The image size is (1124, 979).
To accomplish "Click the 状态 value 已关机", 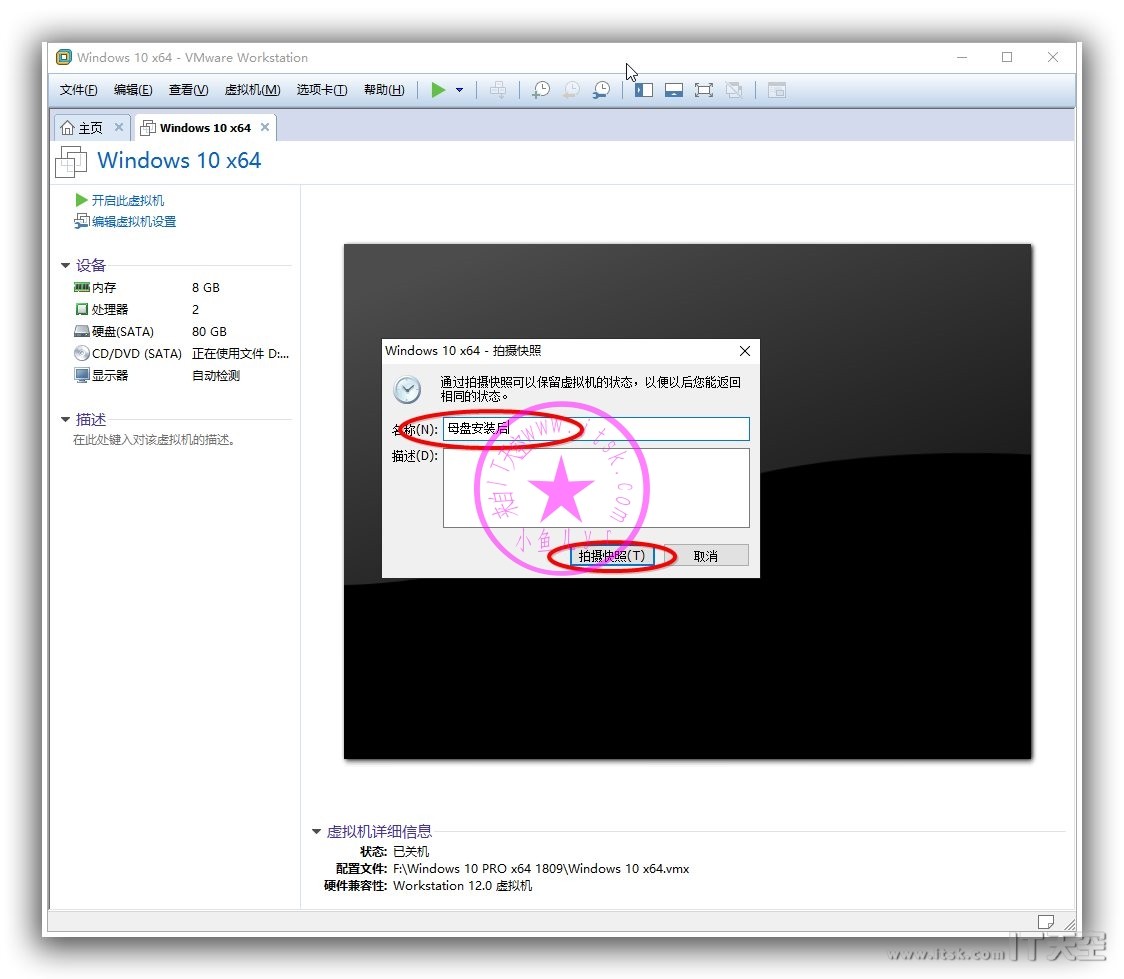I will pyautogui.click(x=411, y=851).
